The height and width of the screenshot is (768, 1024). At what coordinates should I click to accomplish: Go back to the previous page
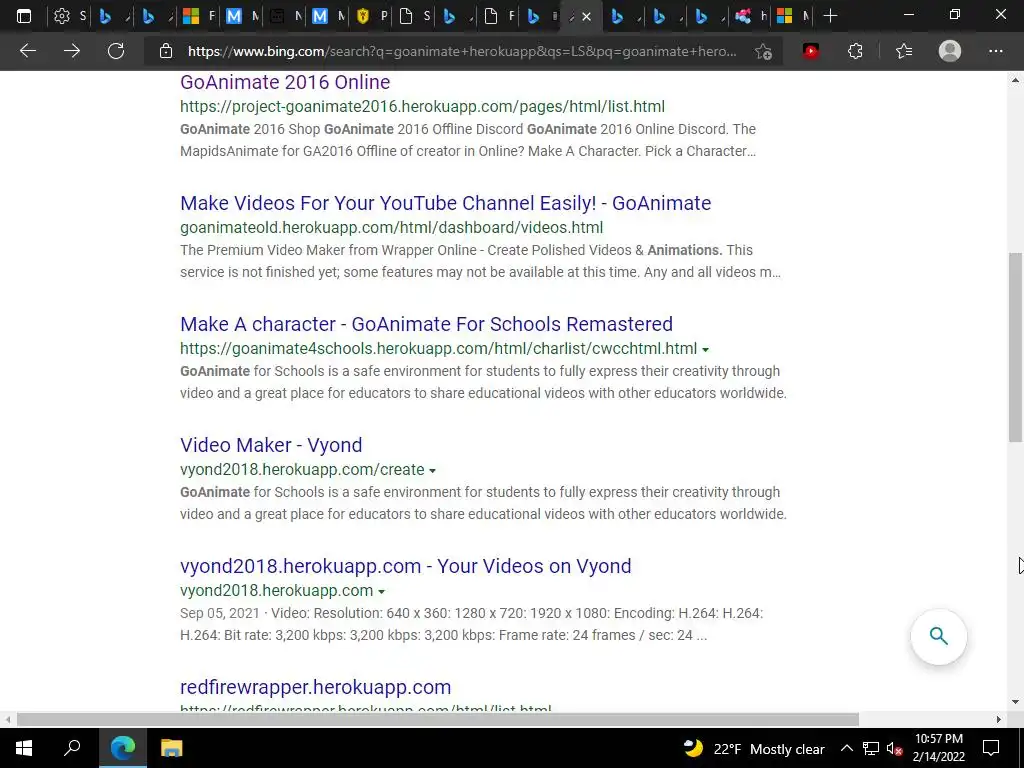coord(27,51)
